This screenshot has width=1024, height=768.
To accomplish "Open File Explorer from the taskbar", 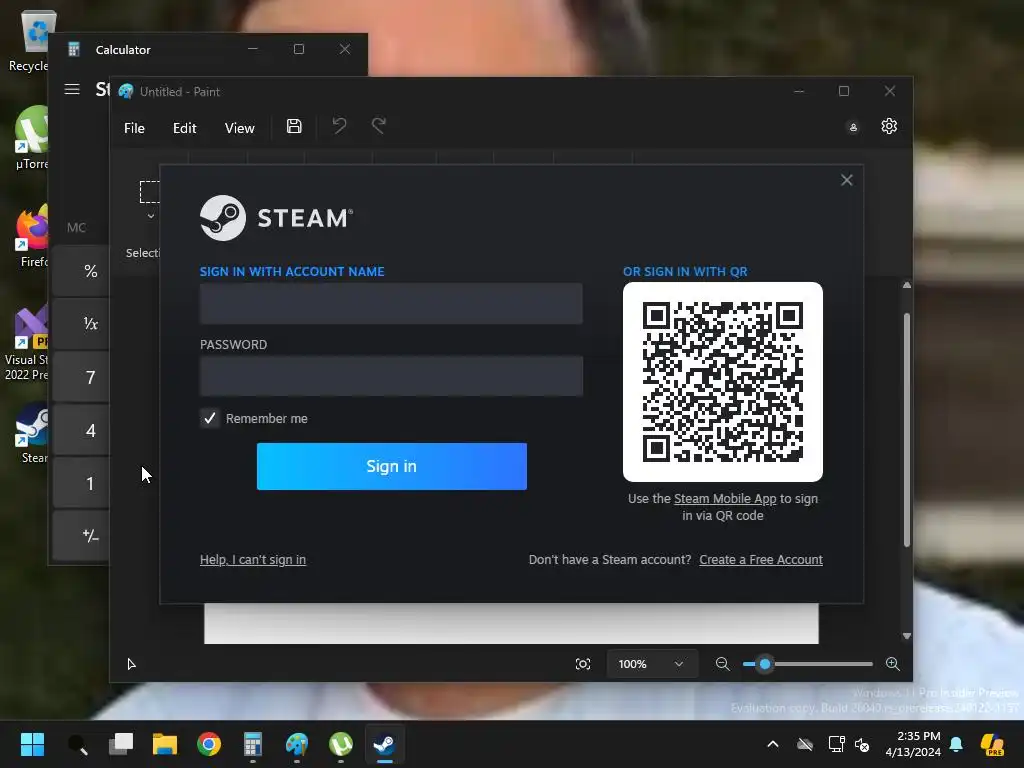I will point(165,744).
